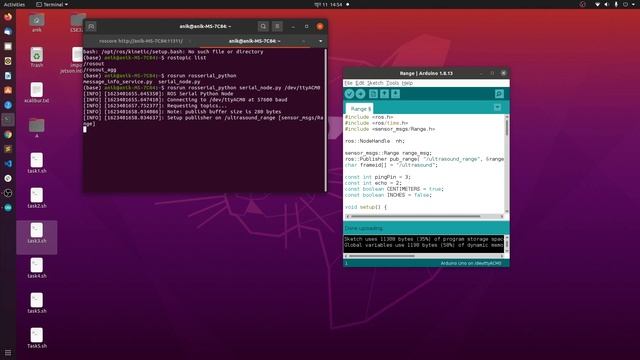Click the 'ros::NodeHandle nh;' code line
This screenshot has width=640, height=360.
[374, 141]
